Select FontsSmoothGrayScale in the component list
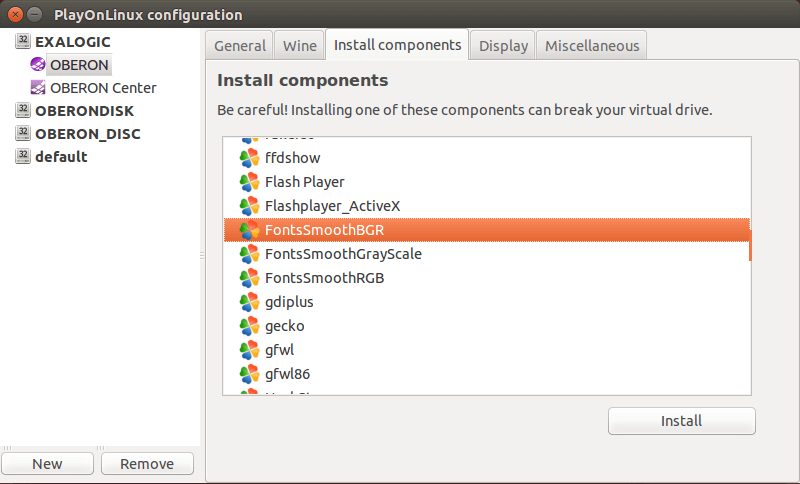 tap(343, 254)
